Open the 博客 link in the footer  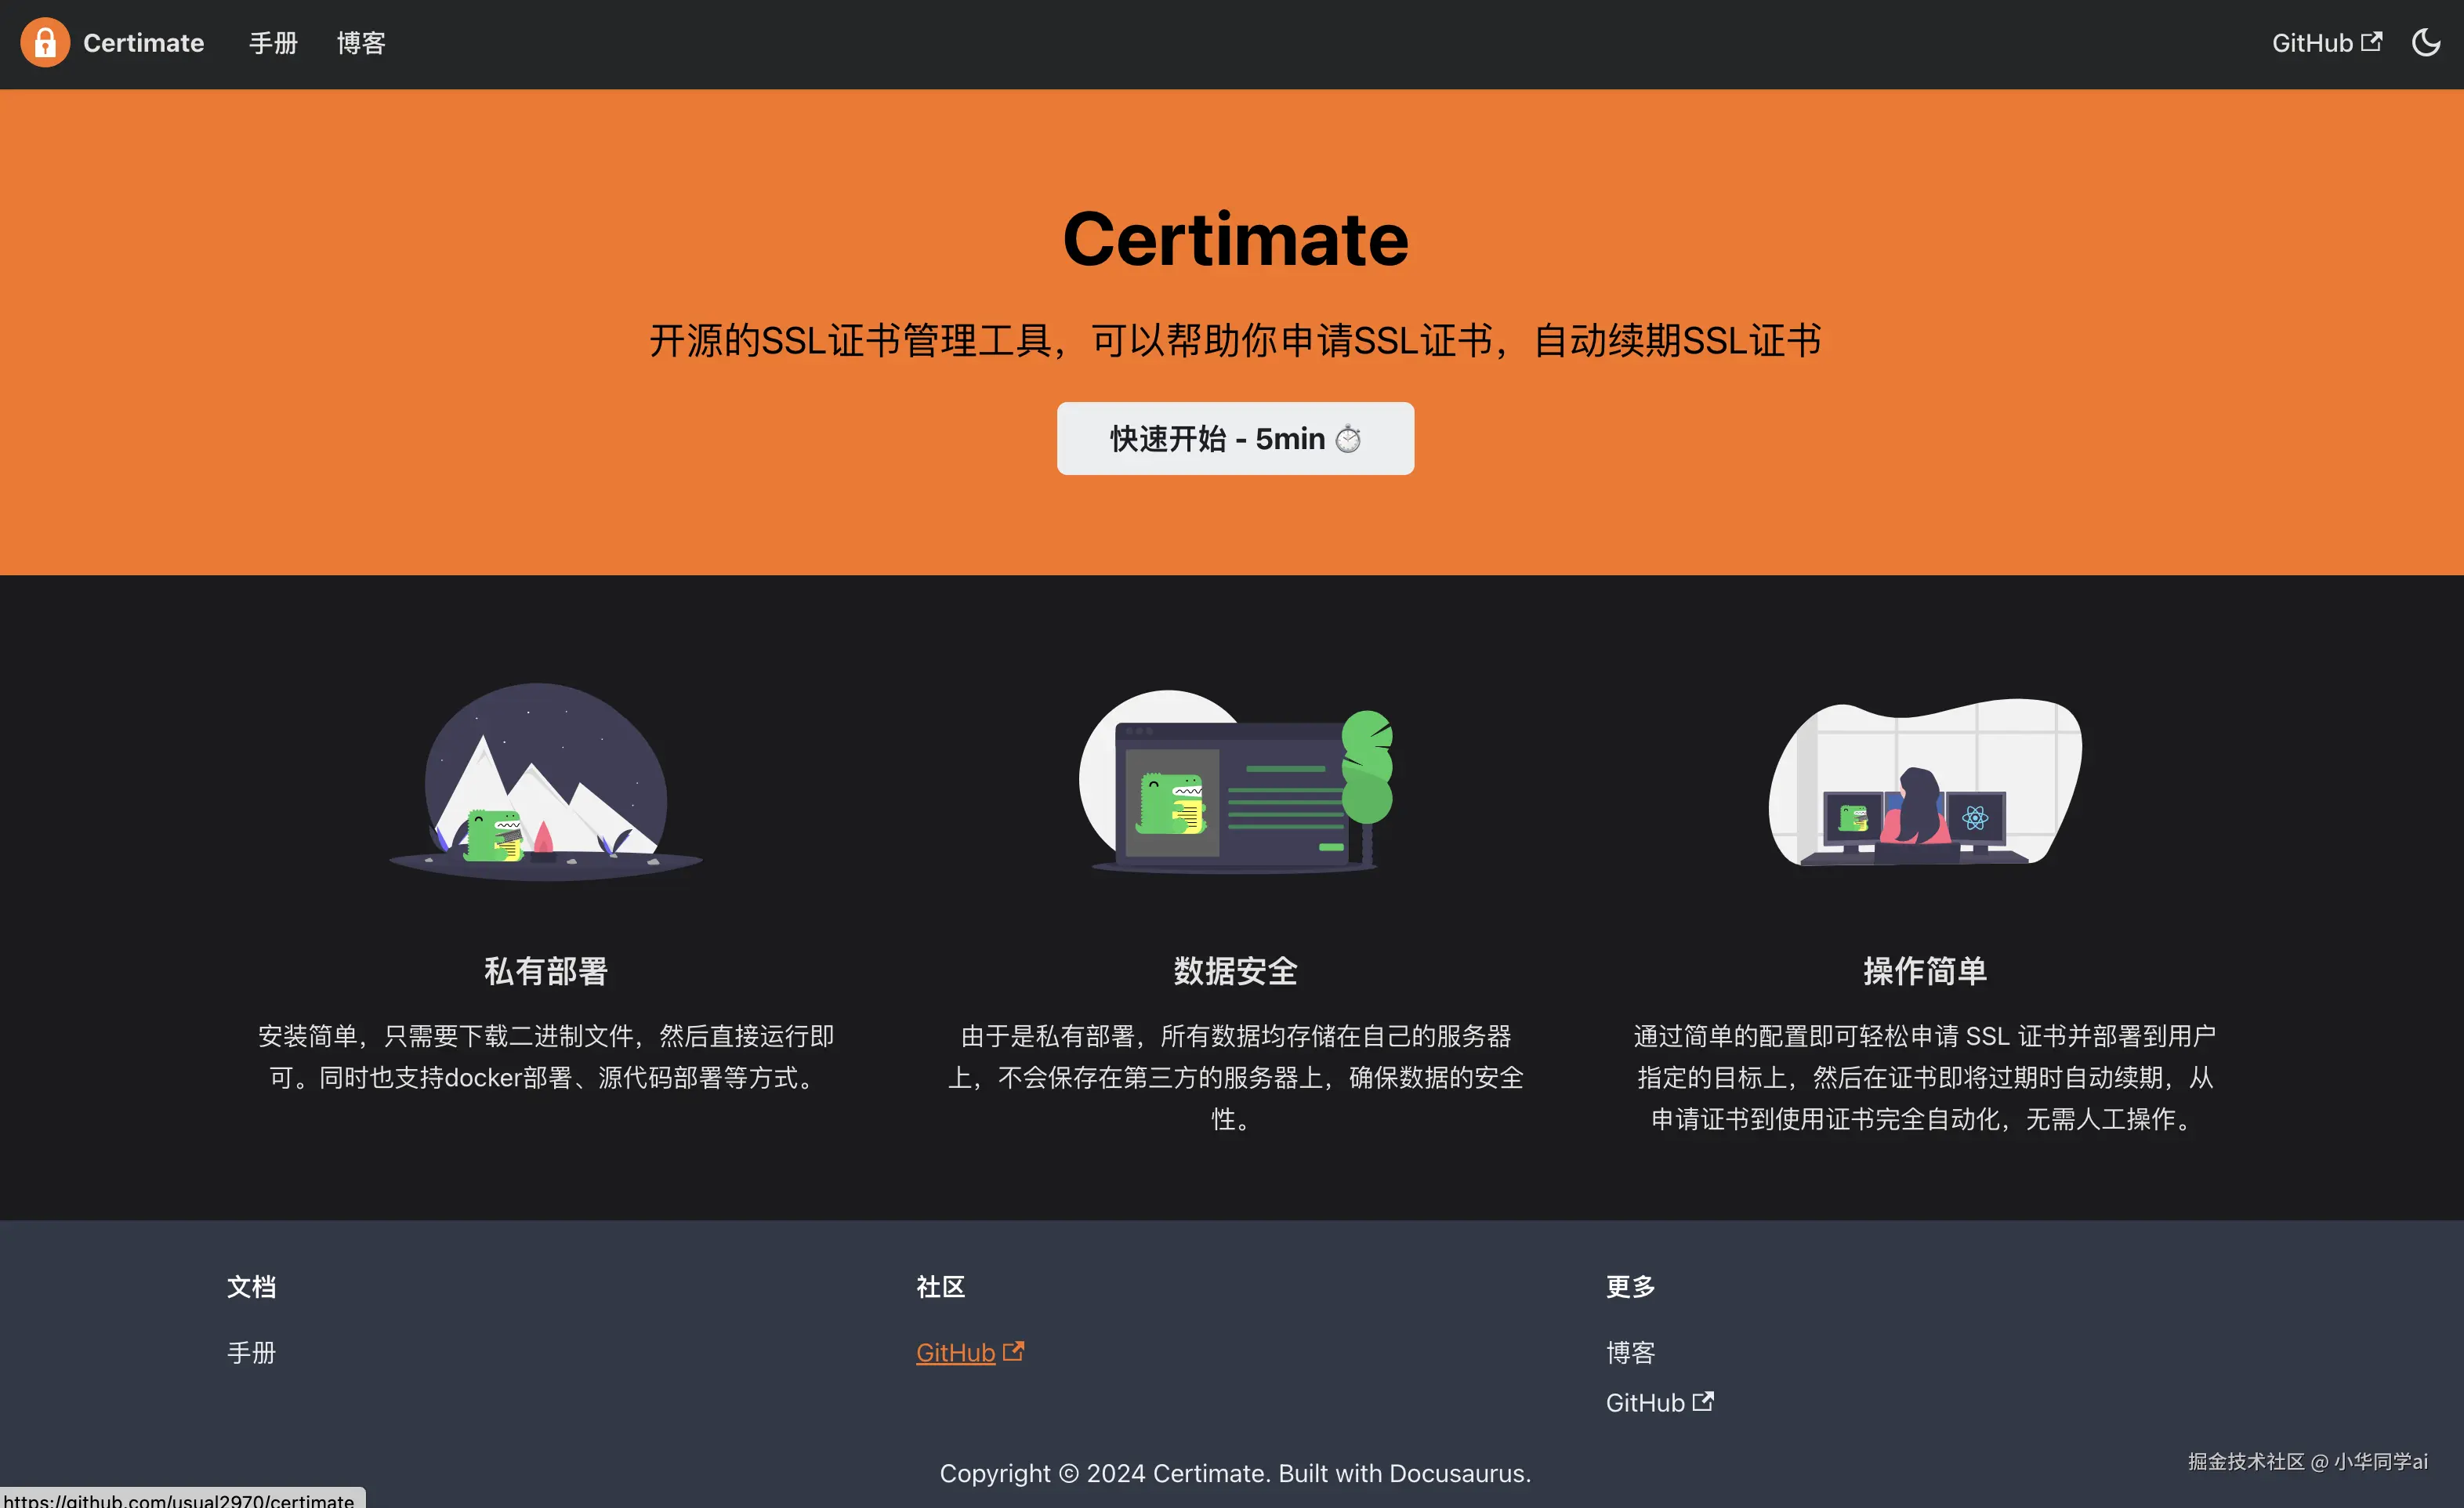pos(1630,1352)
